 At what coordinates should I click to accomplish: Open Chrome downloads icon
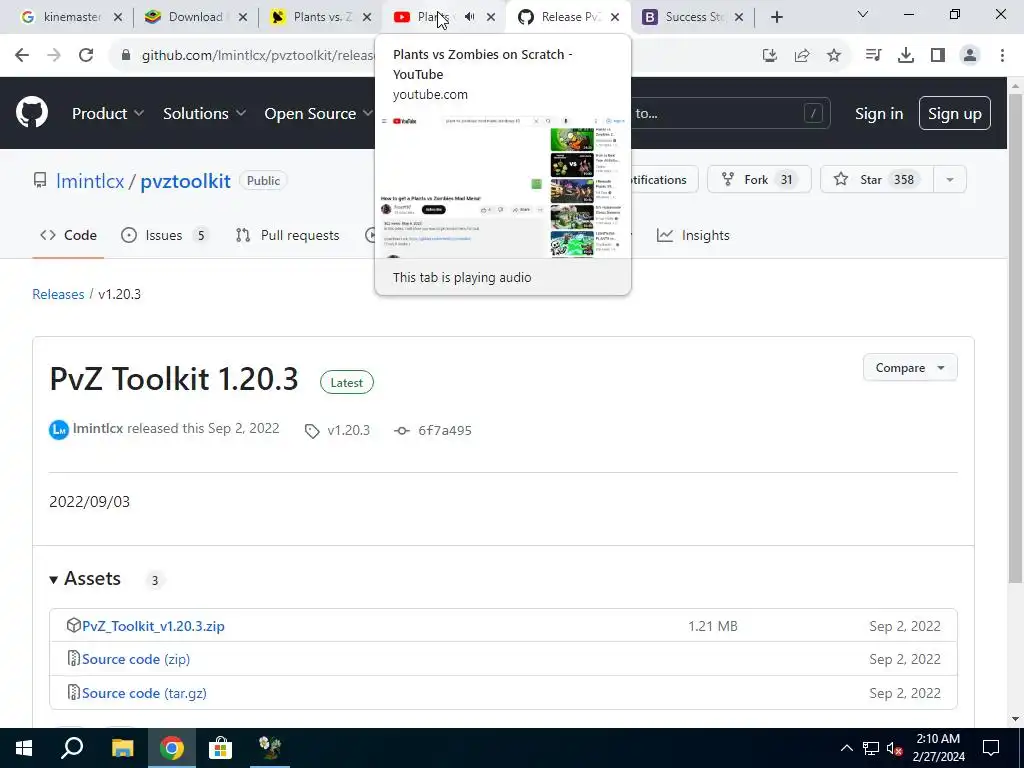tap(906, 56)
